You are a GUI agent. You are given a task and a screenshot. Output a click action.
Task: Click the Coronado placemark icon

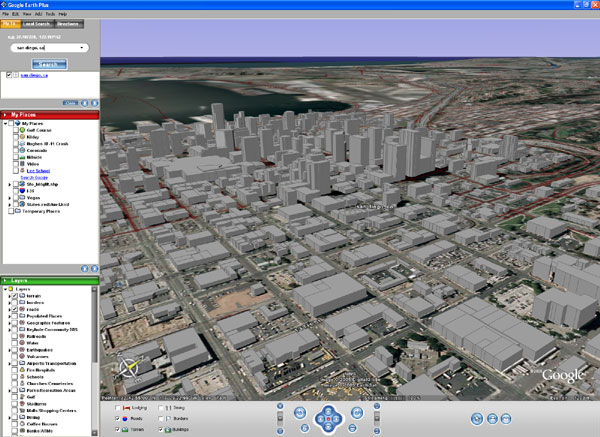pos(20,151)
